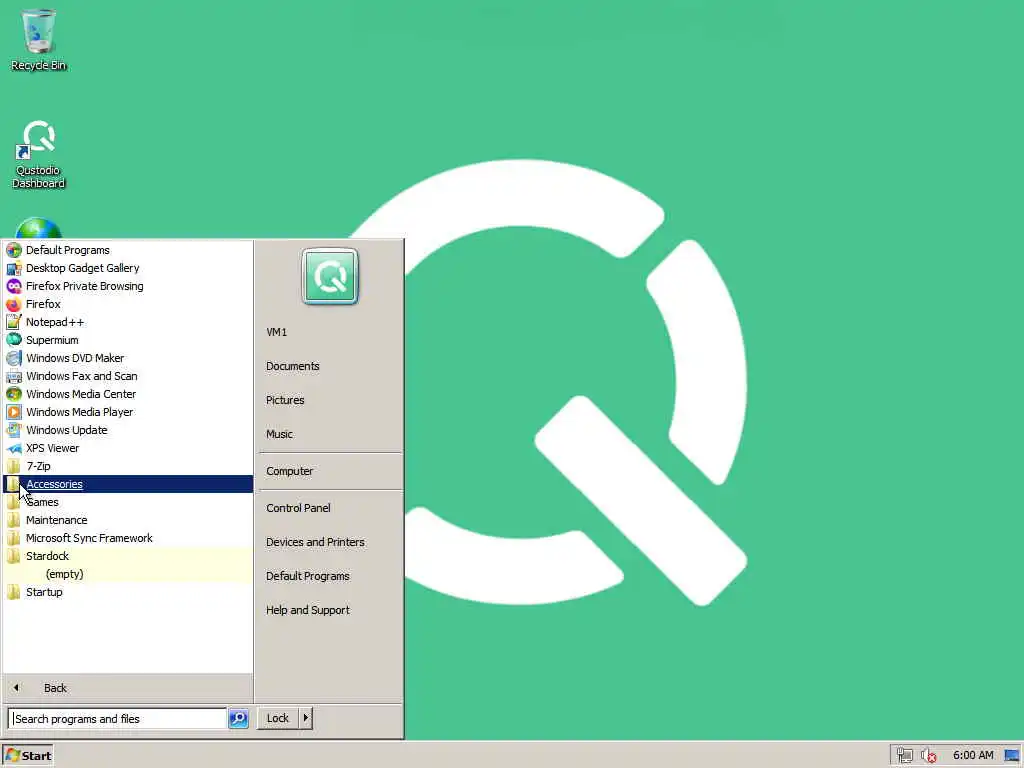Launch Supermium from its label
Viewport: 1024px width, 768px height.
click(x=52, y=340)
